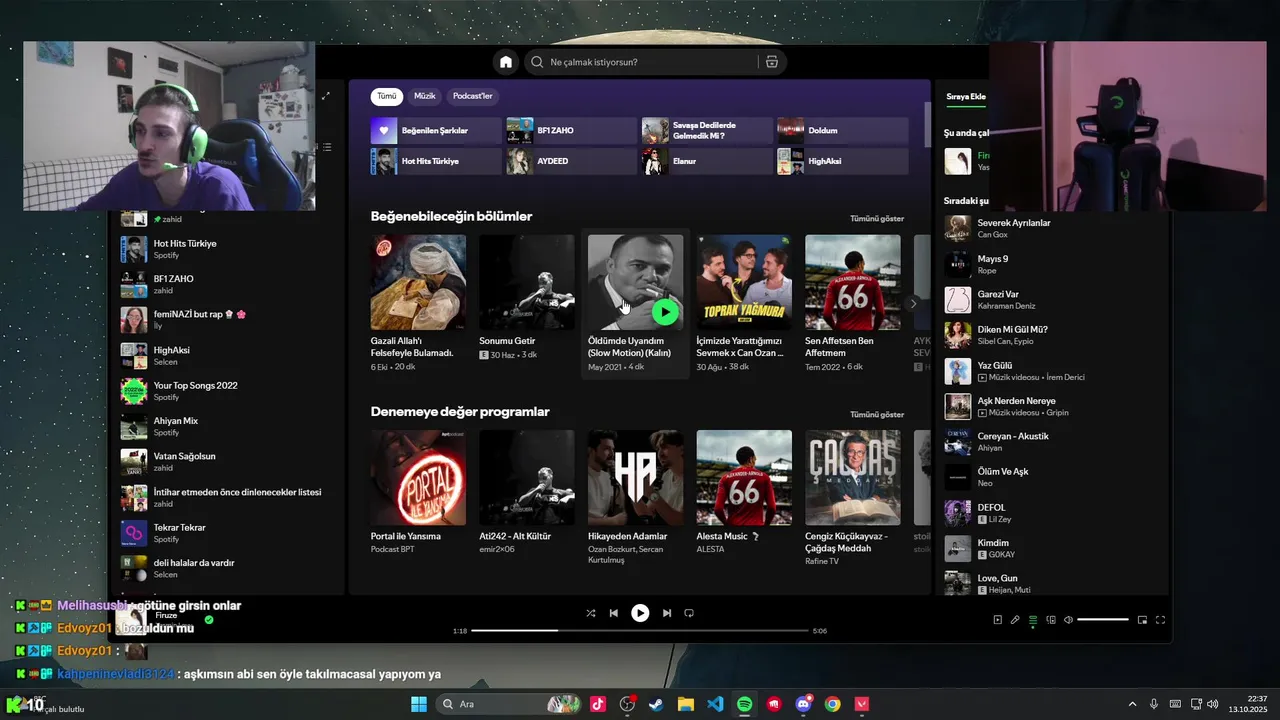Open BF1 ZAHO shortcut tile
1280x720 pixels.
(x=571, y=131)
